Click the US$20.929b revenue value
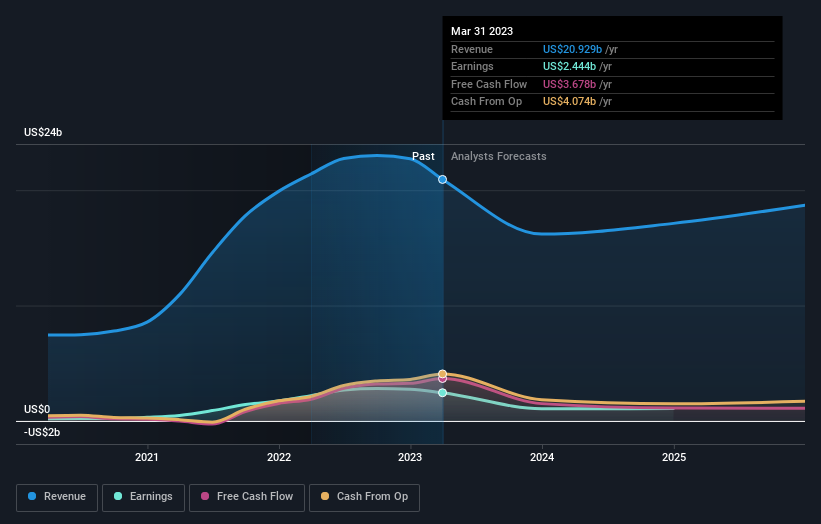821x524 pixels. pos(572,49)
